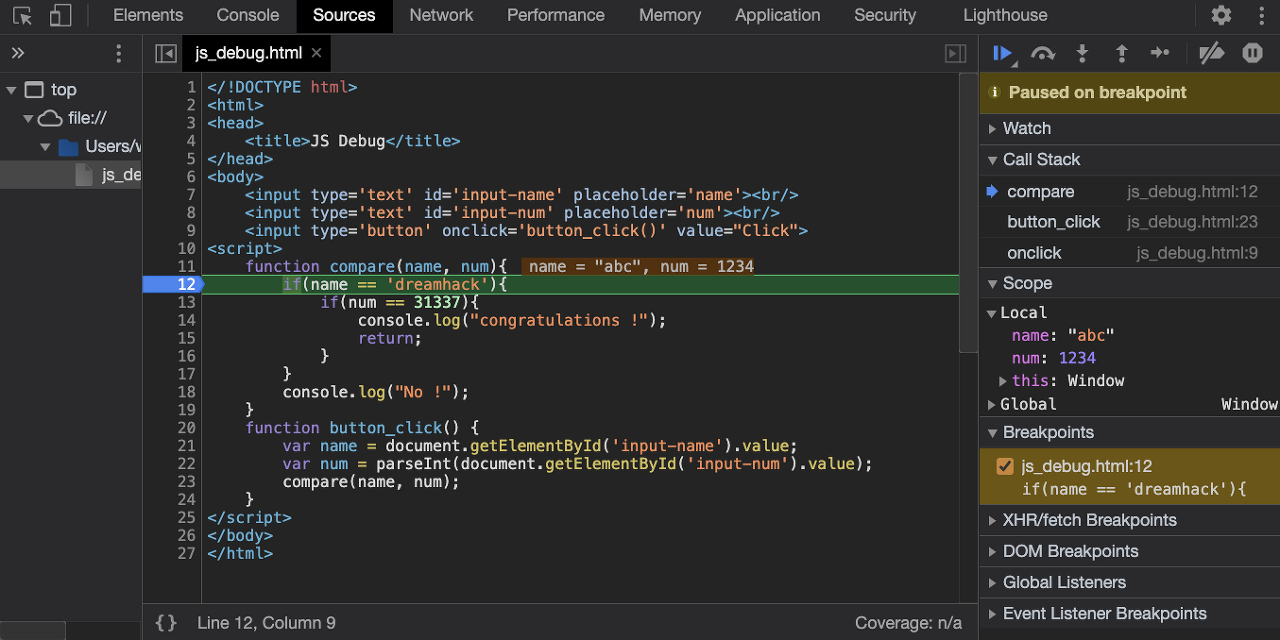The width and height of the screenshot is (1280, 640).
Task: Step over next function call
Action: (1043, 54)
